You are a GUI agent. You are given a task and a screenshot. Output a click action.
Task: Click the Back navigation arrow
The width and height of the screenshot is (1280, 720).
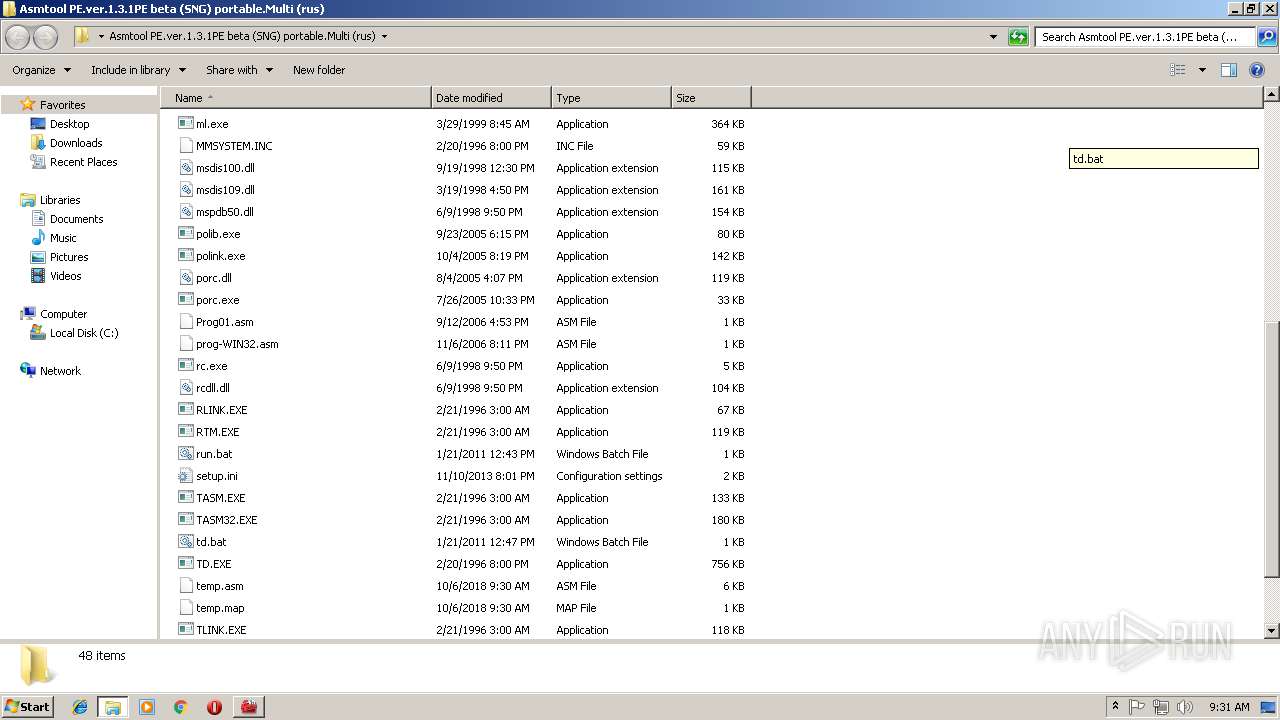pyautogui.click(x=18, y=37)
